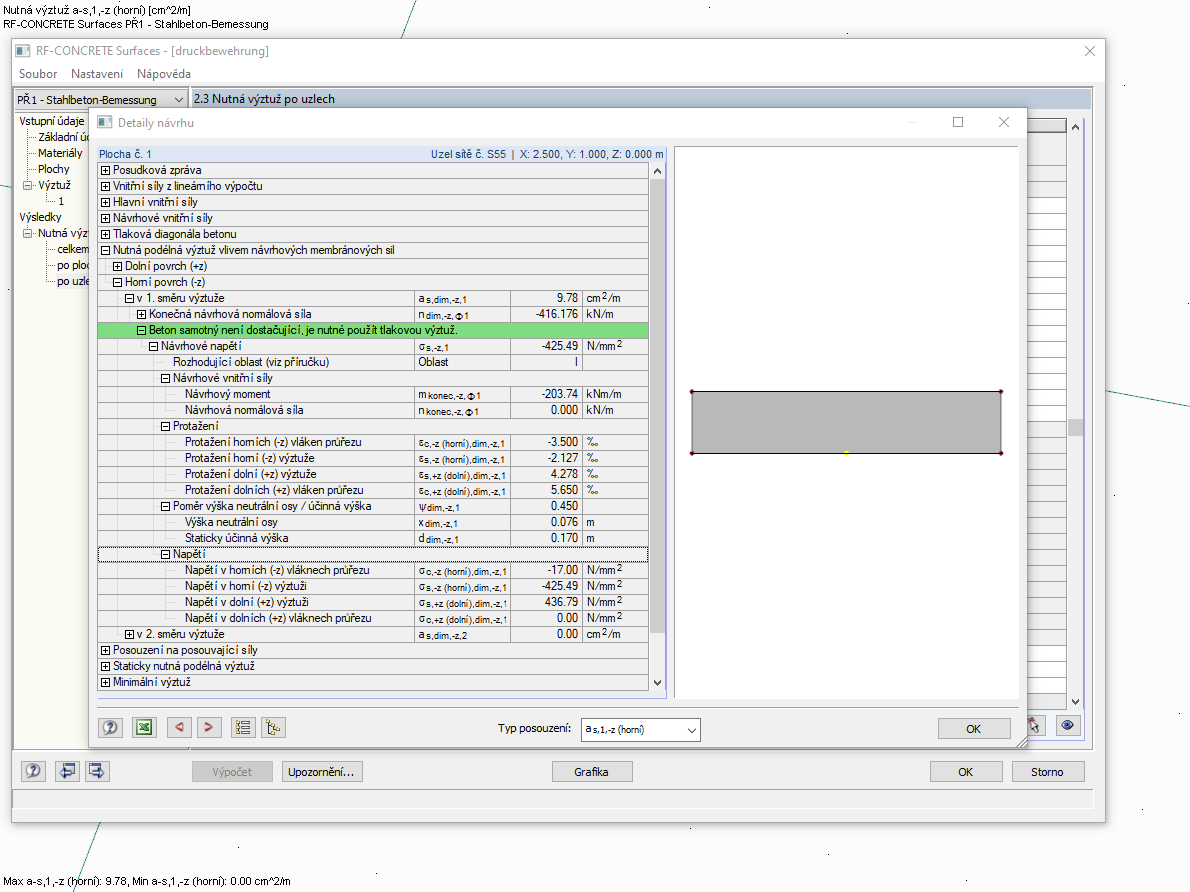Close the RF-CONCRETE Surfaces window
This screenshot has height=892, width=1190.
(1090, 51)
